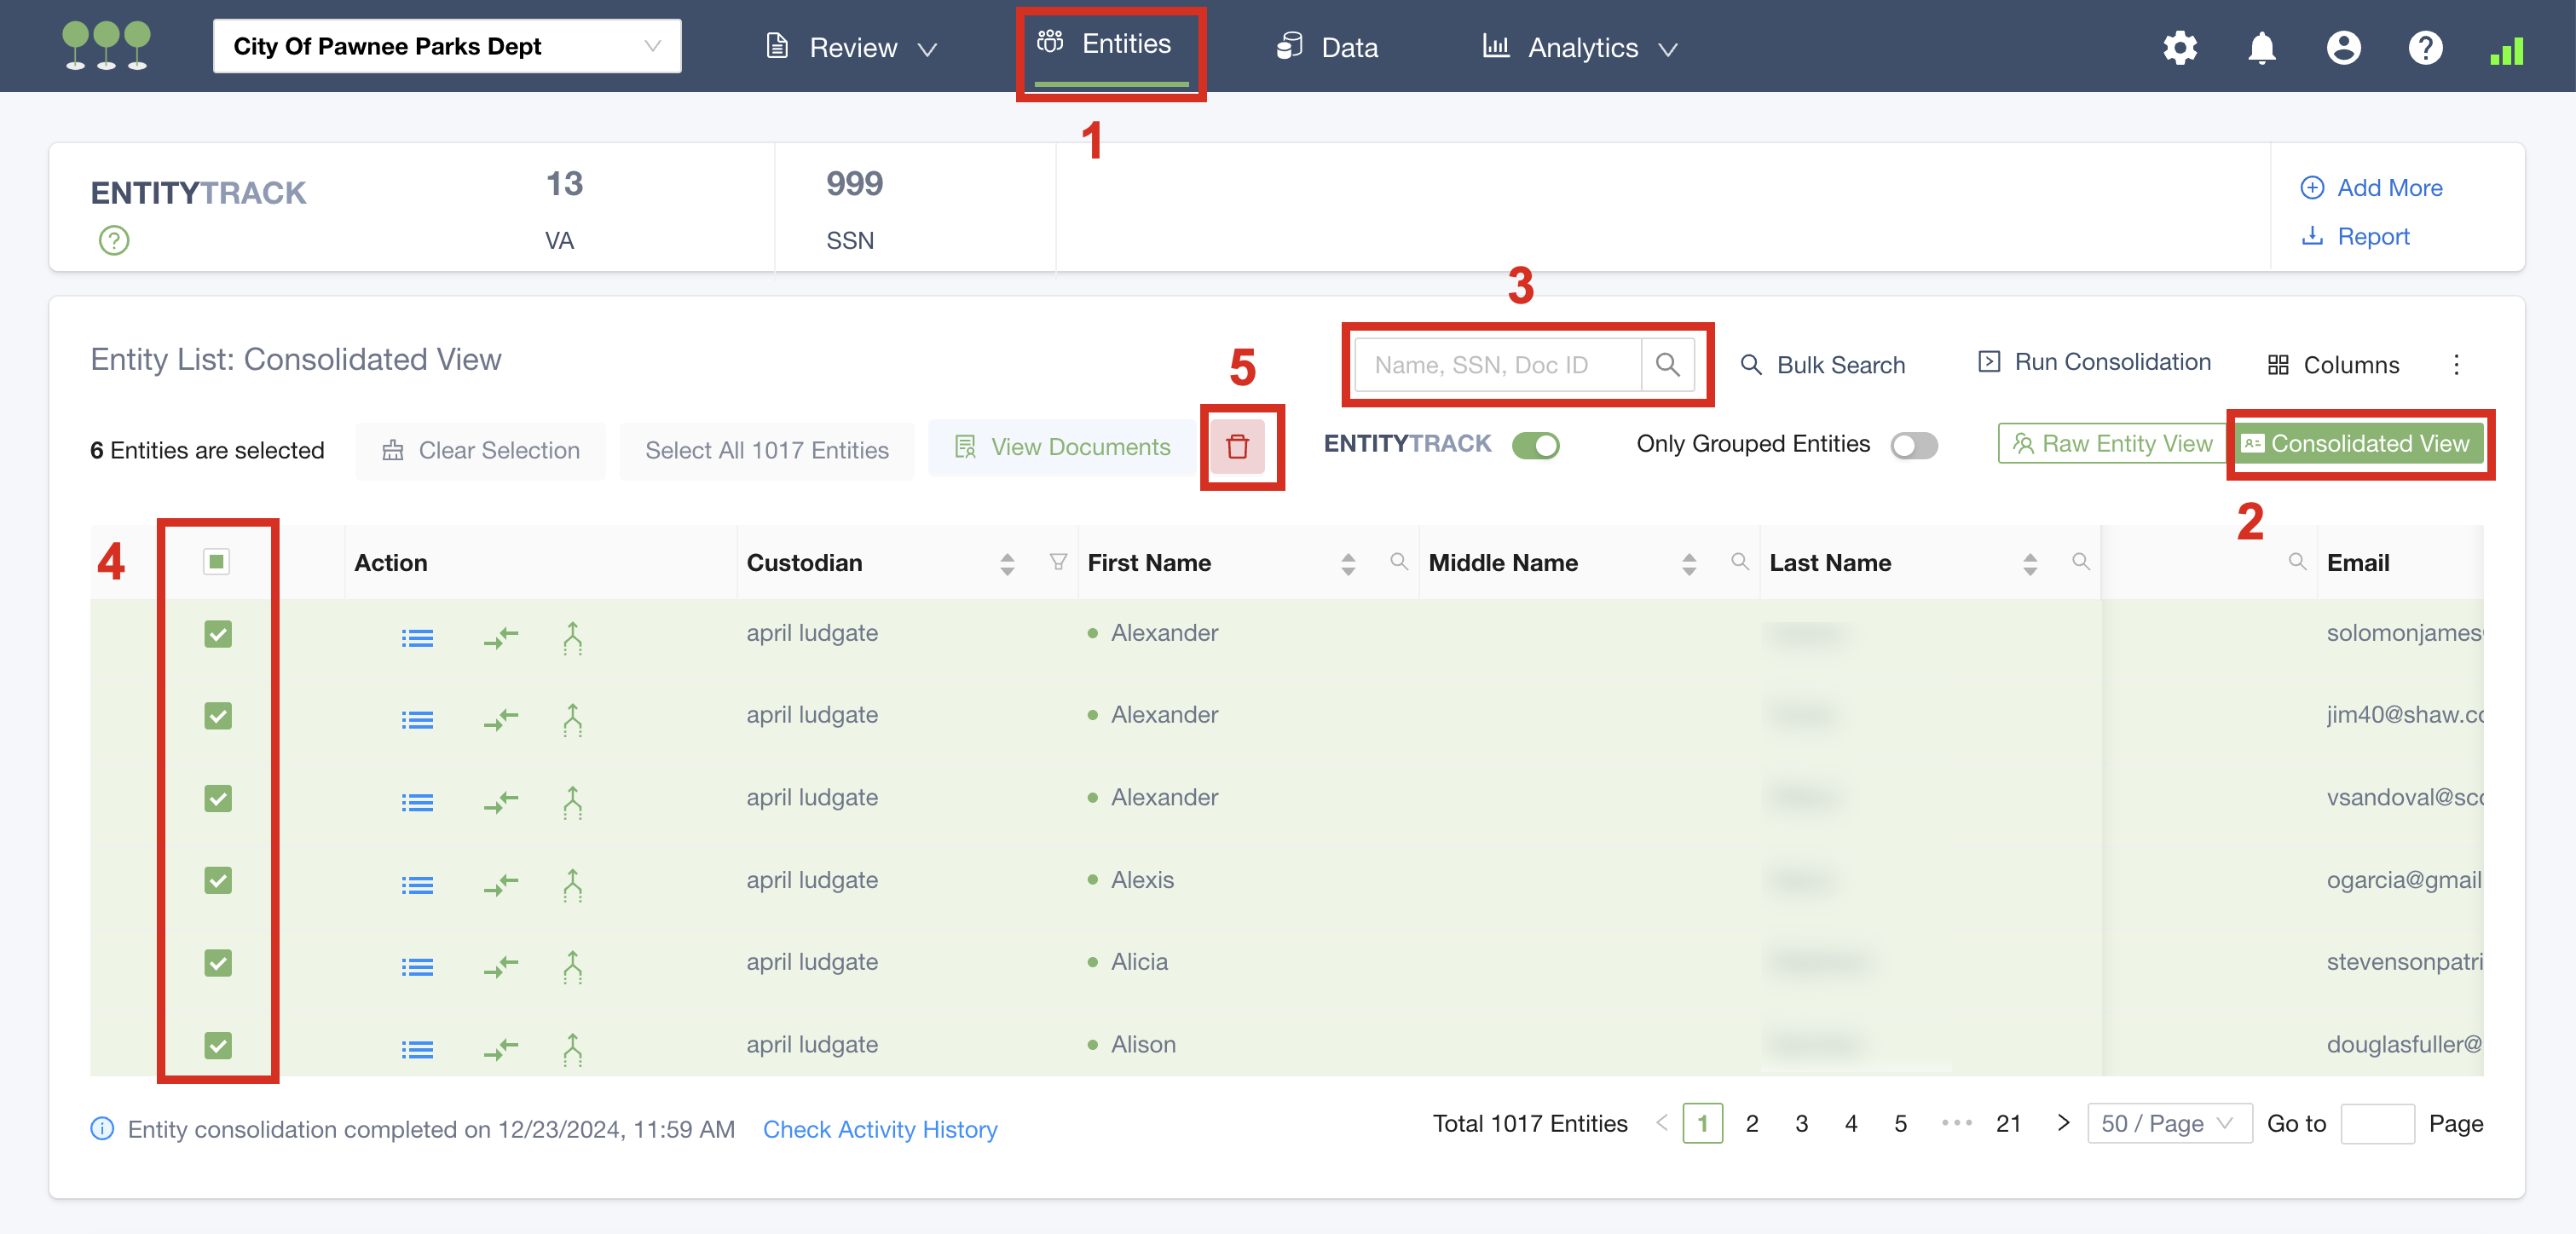Click the three-dot more options menu
The height and width of the screenshot is (1234, 2576).
tap(2456, 365)
